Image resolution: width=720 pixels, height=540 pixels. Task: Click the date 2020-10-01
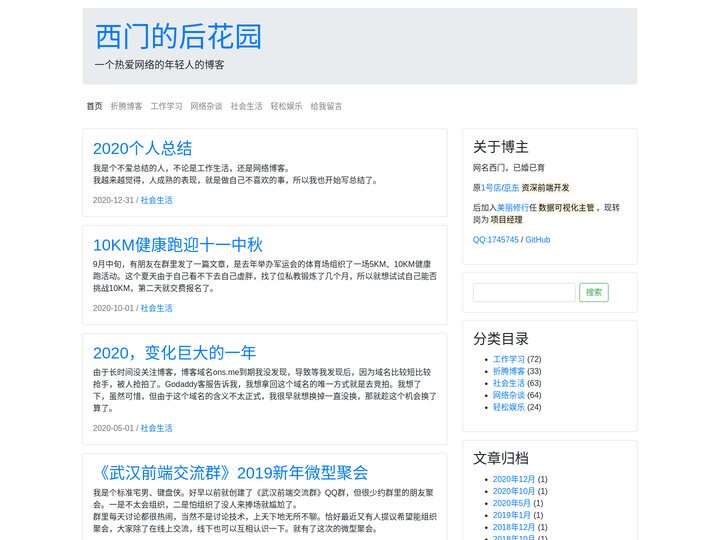tap(113, 308)
